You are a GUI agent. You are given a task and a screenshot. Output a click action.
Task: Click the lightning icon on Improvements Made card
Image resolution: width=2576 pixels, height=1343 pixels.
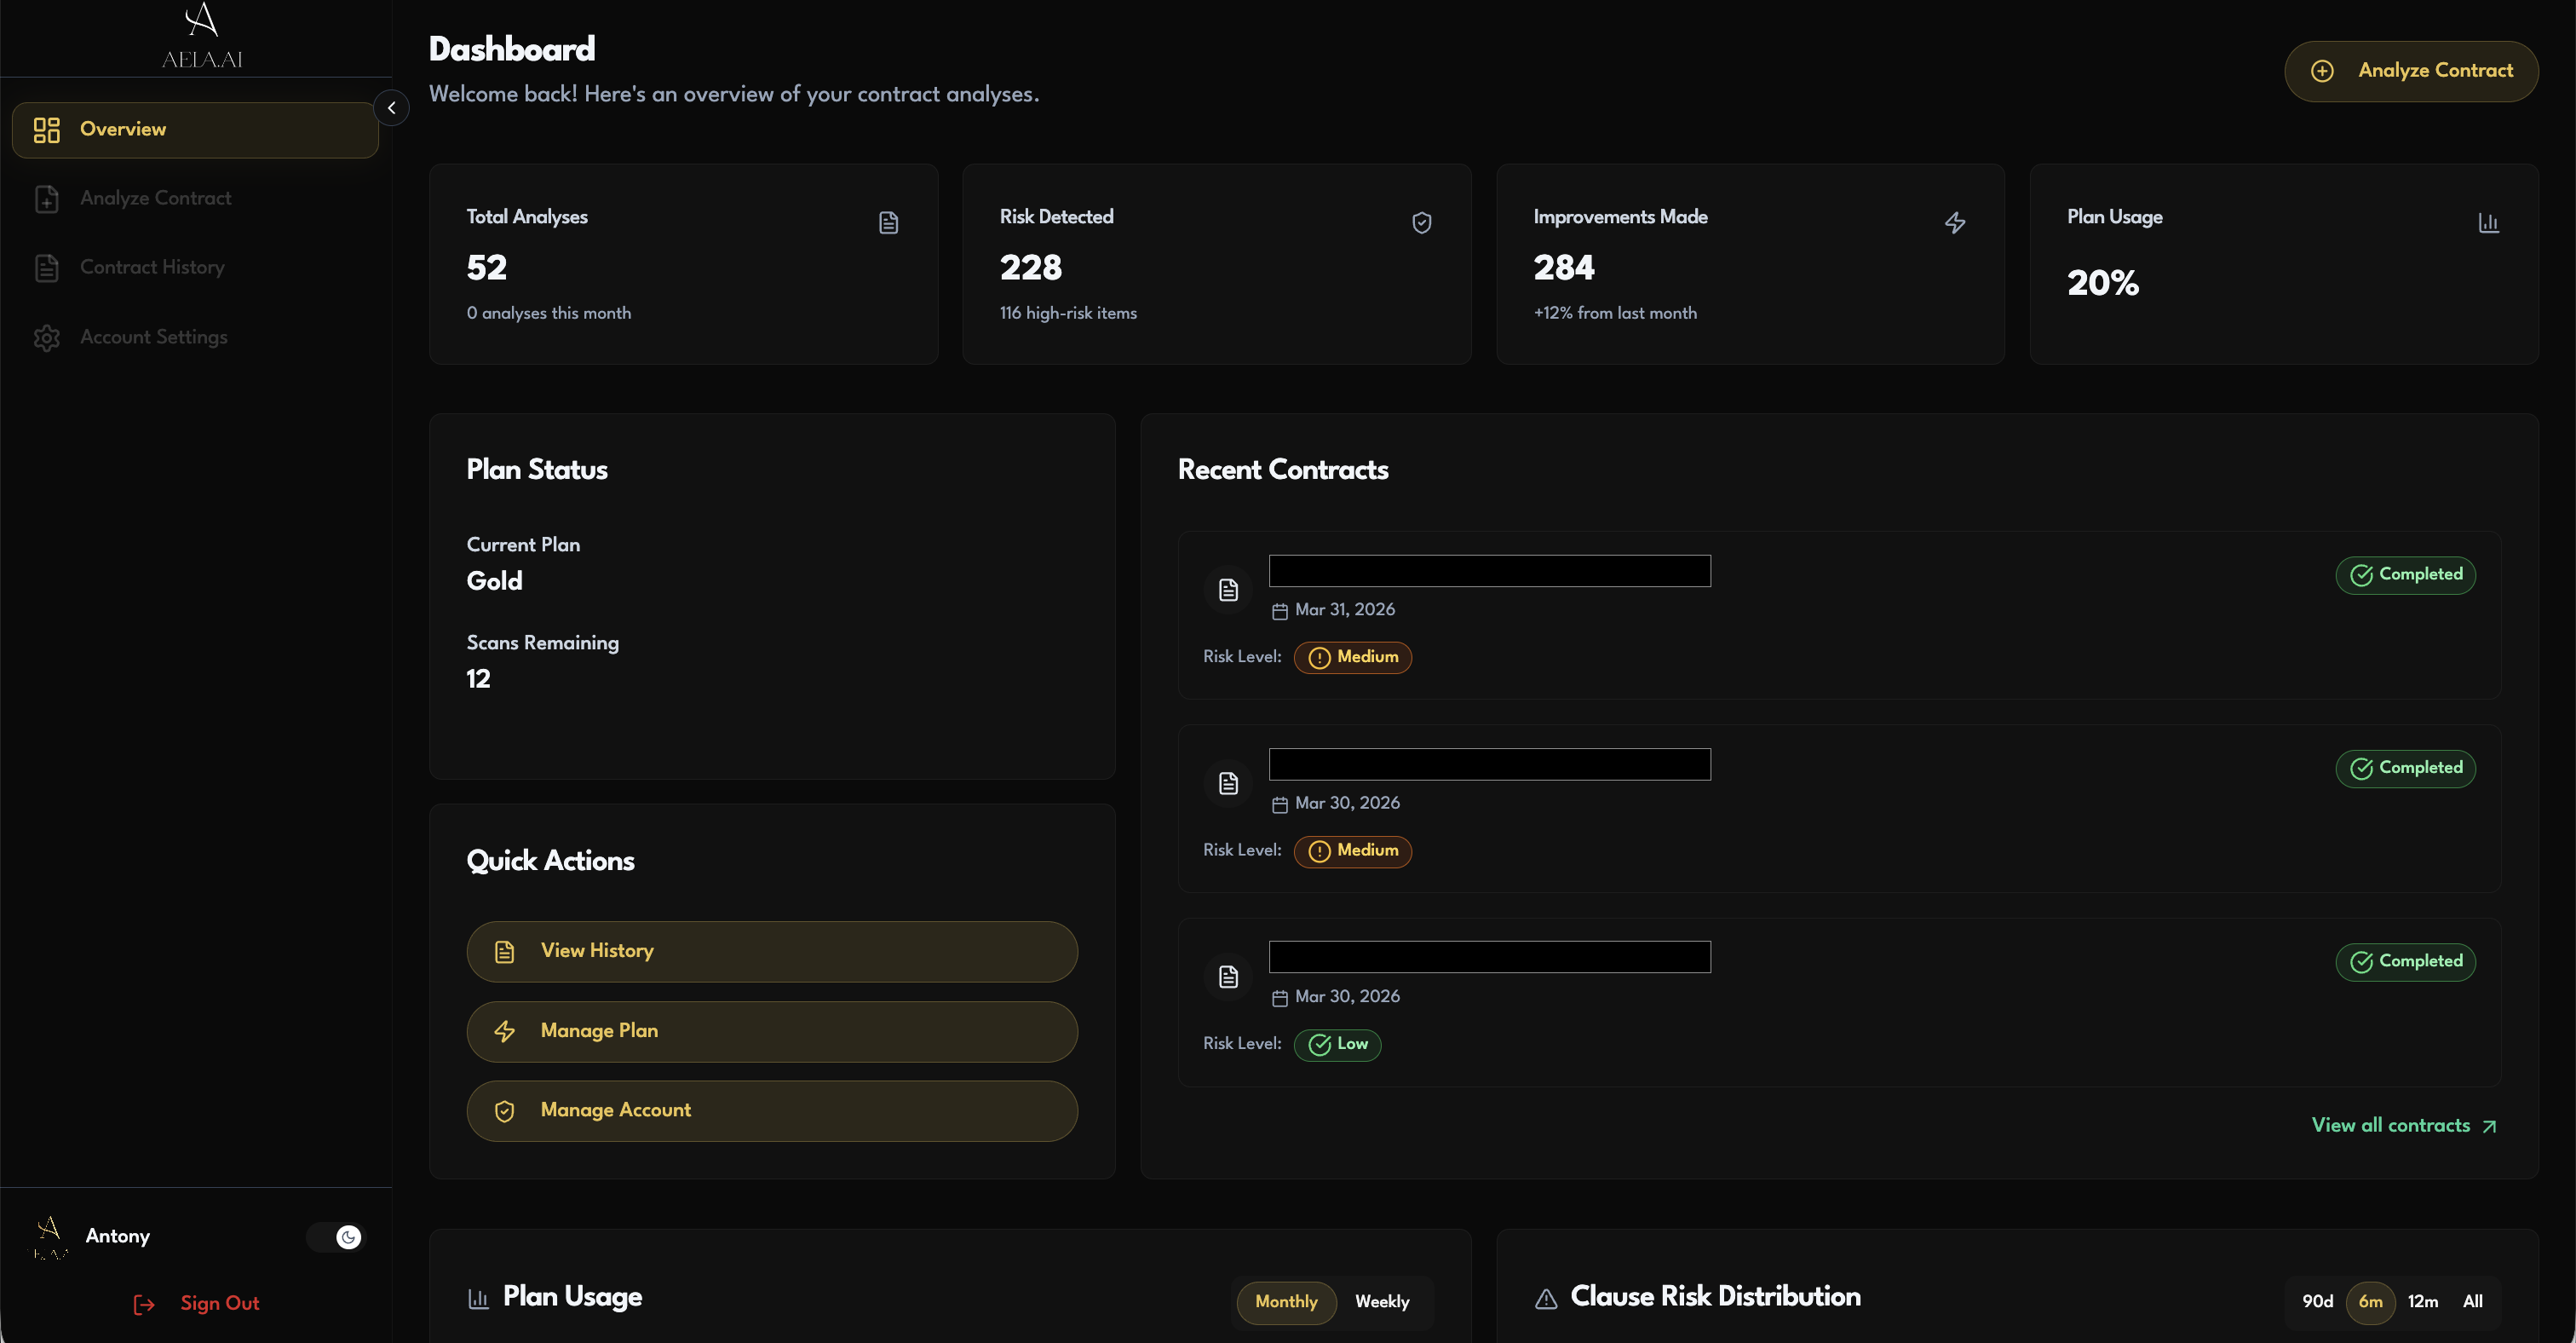click(1955, 222)
